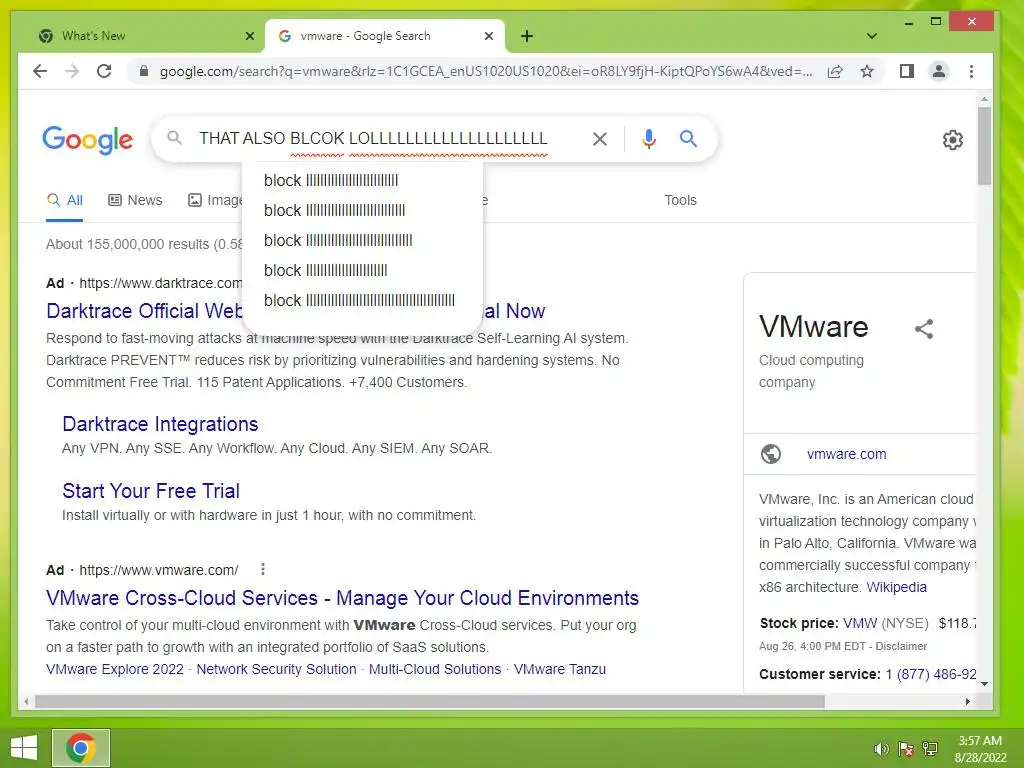Open a new tab
The height and width of the screenshot is (768, 1024).
click(527, 36)
